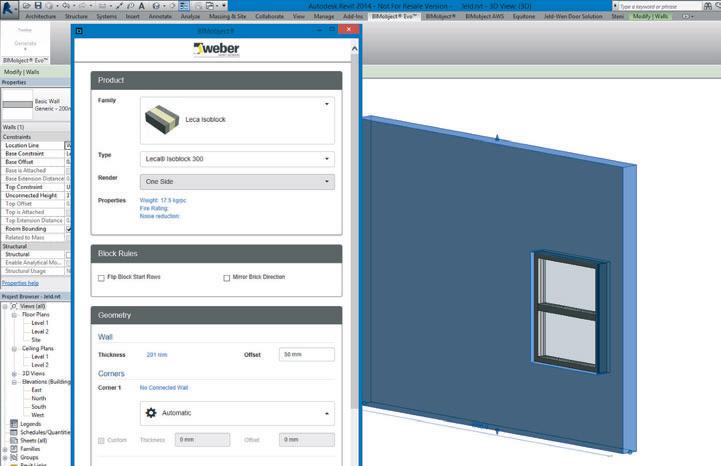This screenshot has width=721, height=466.
Task: Click the Families icon in Project Browser
Action: click(x=14, y=449)
